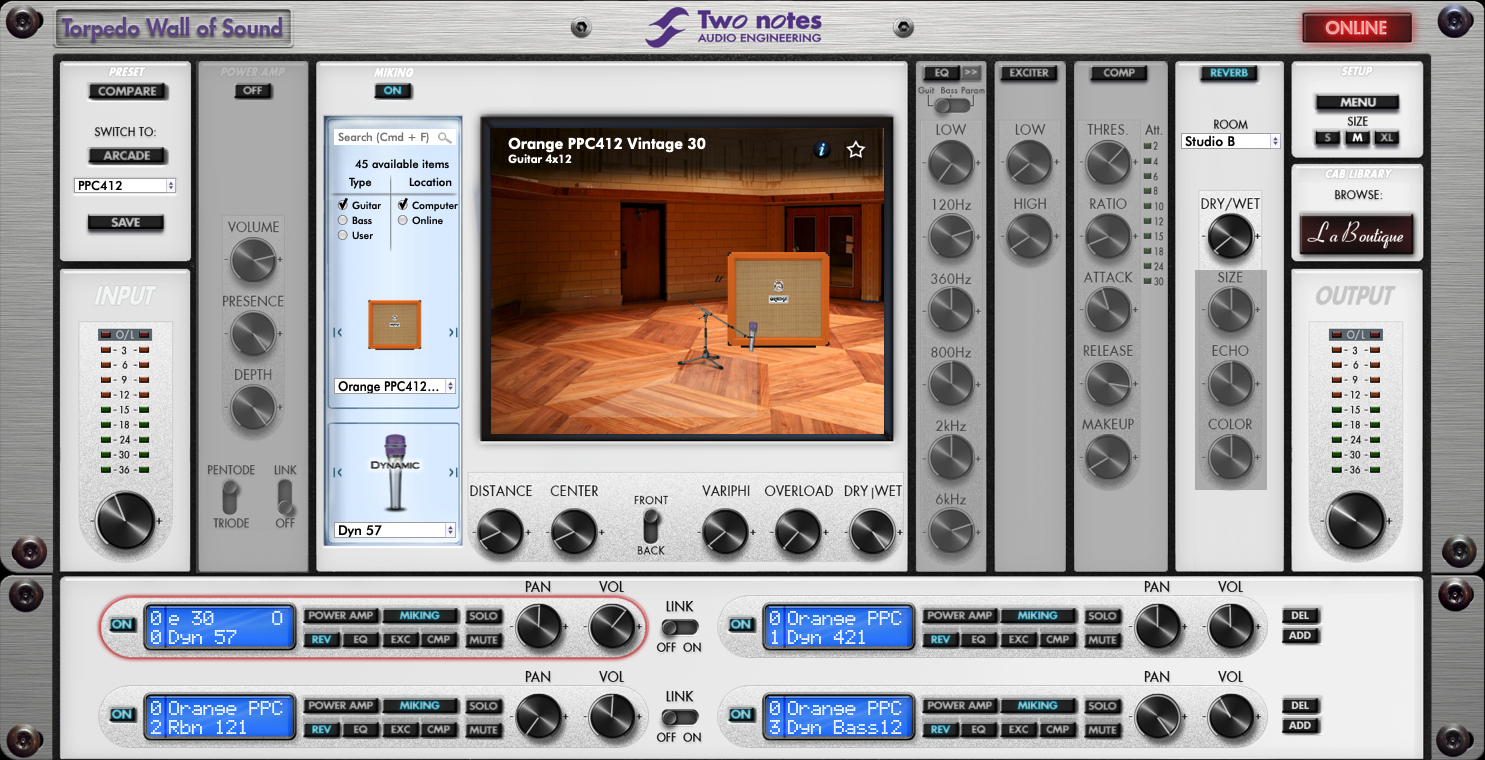Expand the Dyn 57 microphone dropdown
This screenshot has width=1485, height=760.
point(395,530)
